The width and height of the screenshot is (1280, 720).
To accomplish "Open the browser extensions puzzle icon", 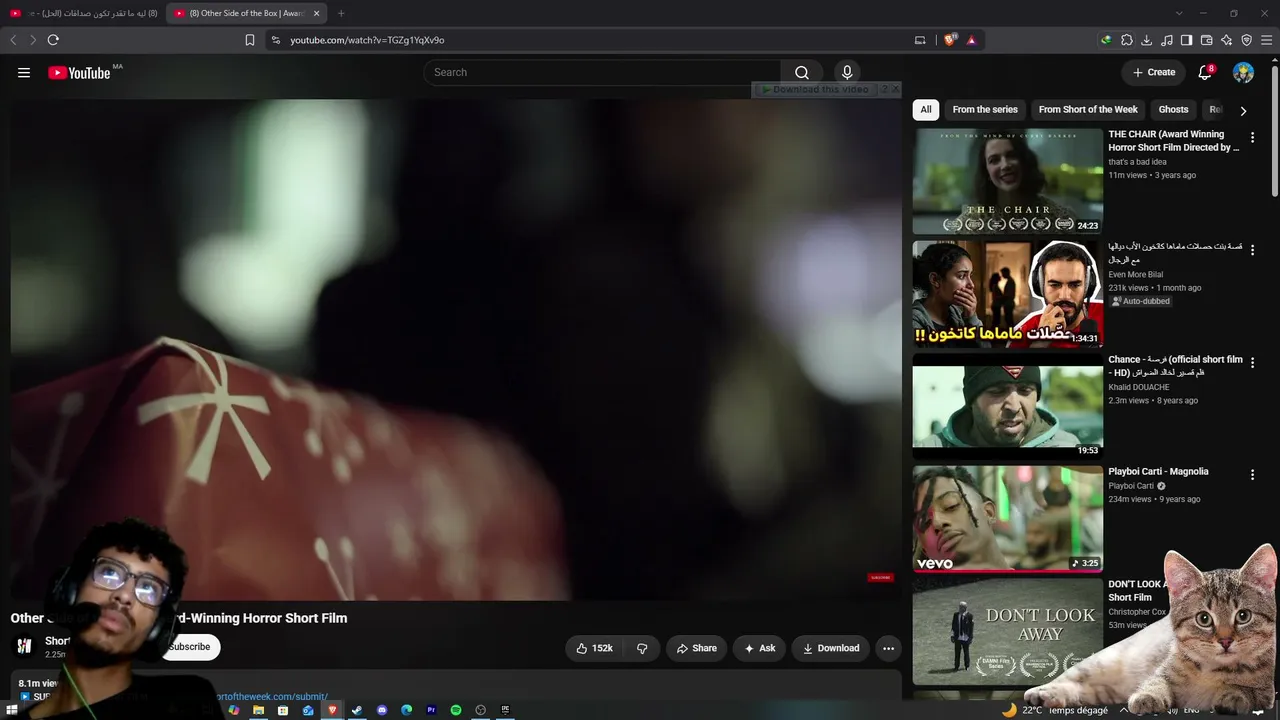I will pyautogui.click(x=1126, y=40).
